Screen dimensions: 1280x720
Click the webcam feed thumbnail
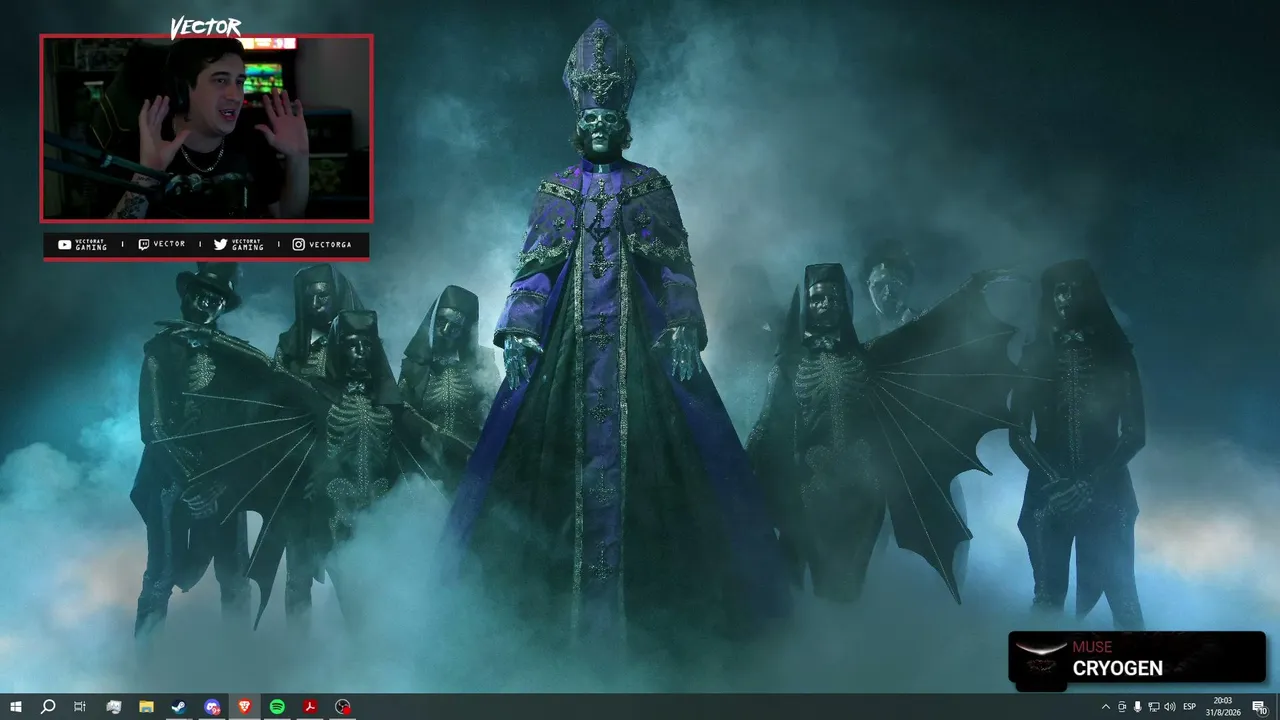[206, 128]
